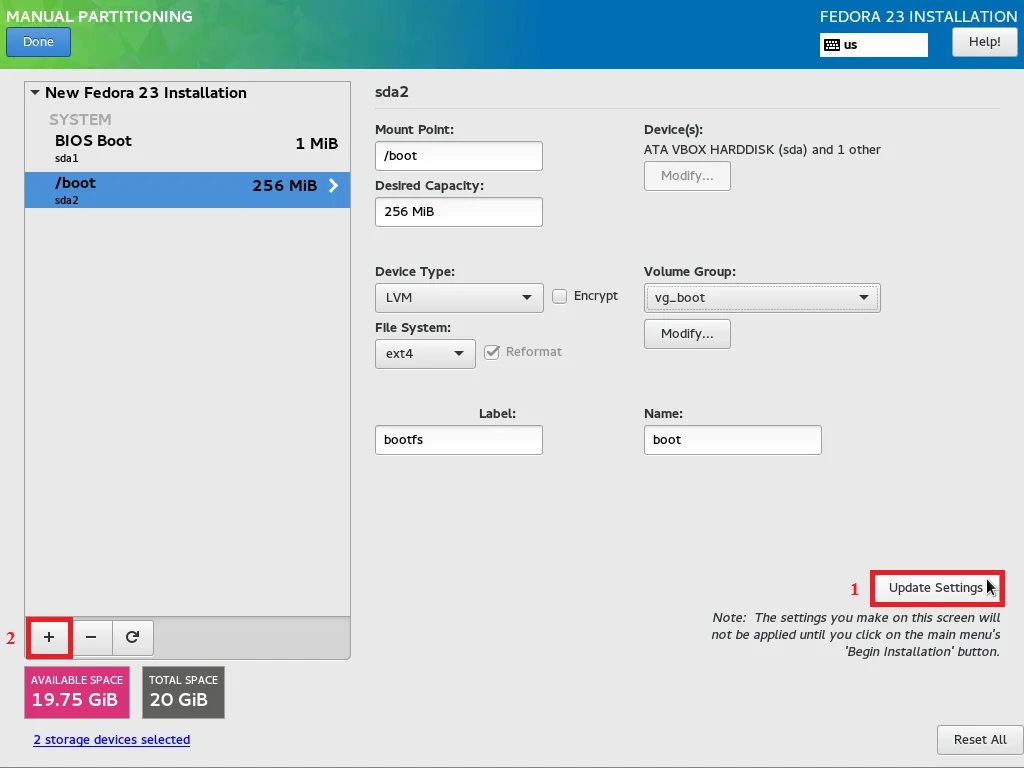Image resolution: width=1024 pixels, height=768 pixels.
Task: Click the Mount Point field
Action: [x=458, y=156]
